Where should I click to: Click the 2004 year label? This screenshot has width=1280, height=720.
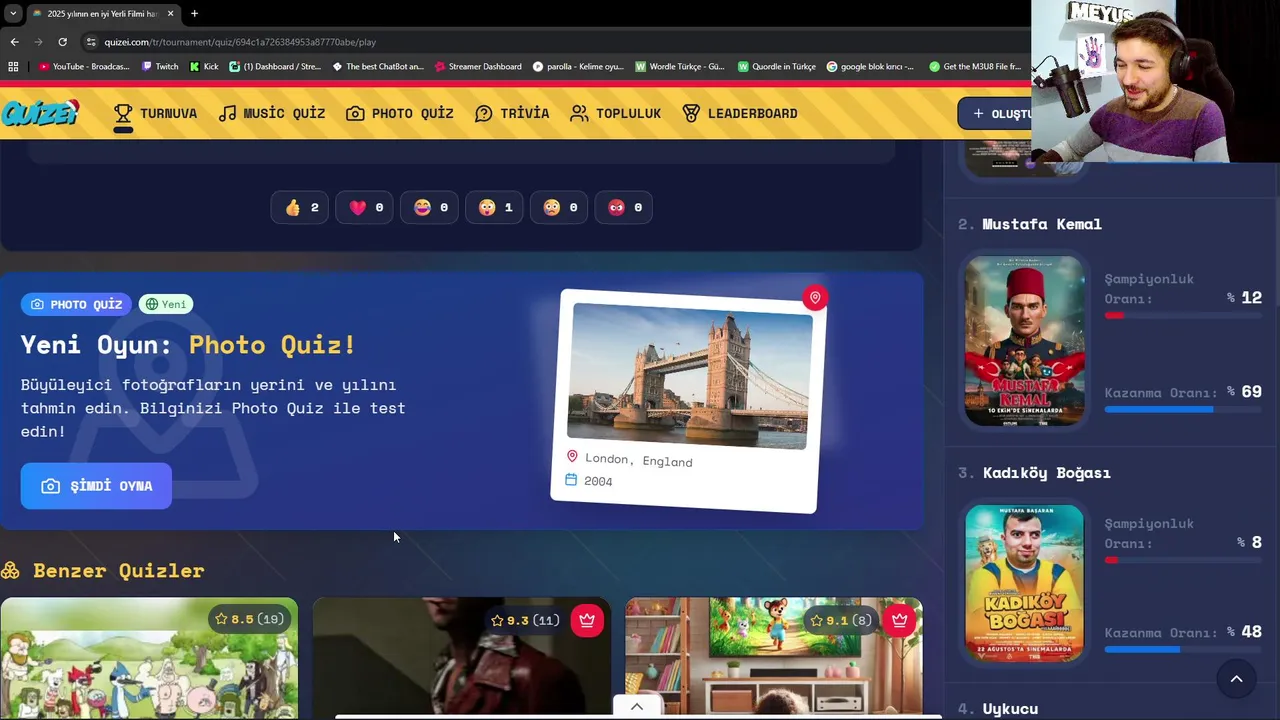[598, 481]
